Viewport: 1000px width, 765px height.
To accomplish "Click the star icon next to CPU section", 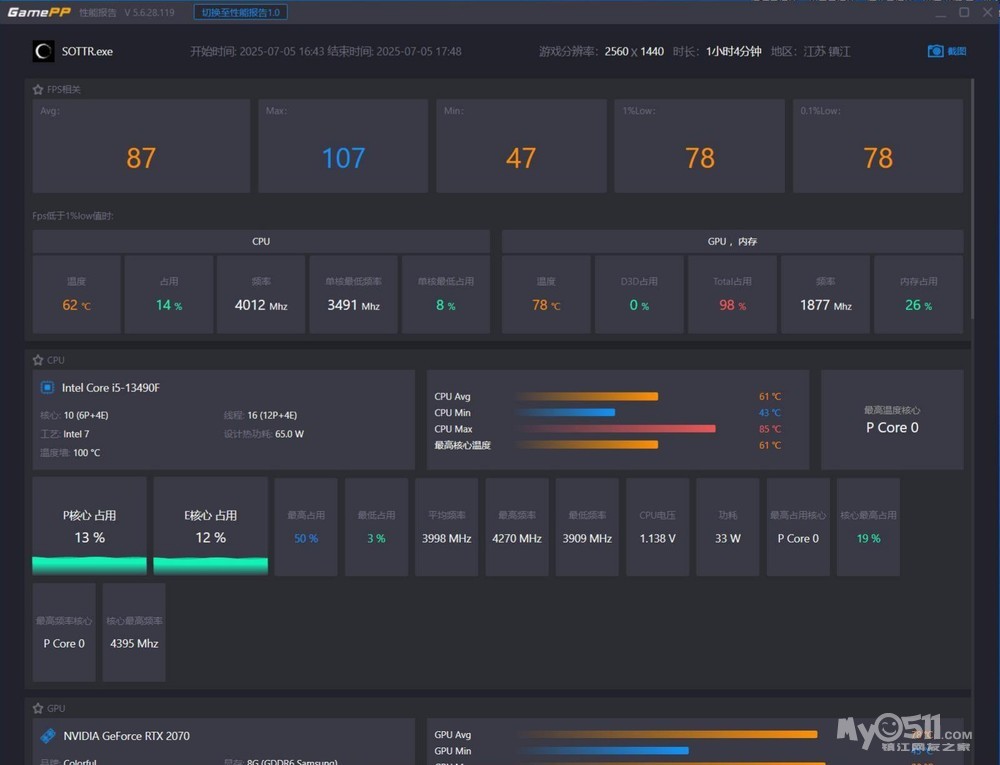I will click(x=38, y=360).
